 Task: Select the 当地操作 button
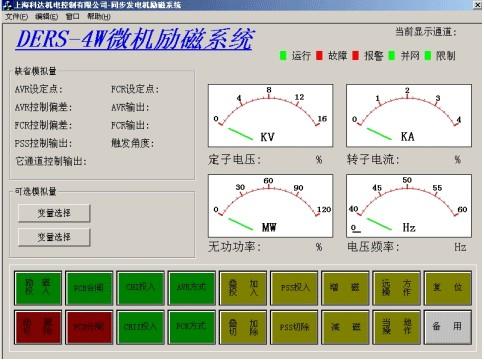point(397,327)
